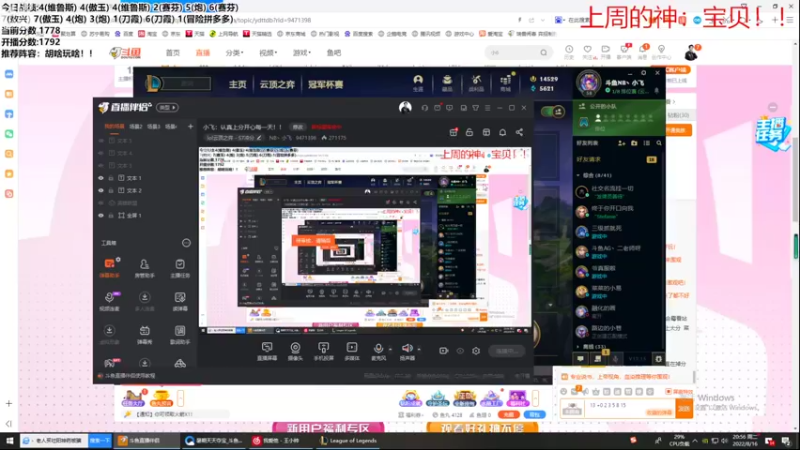Show the hidden 文本 4 source
This screenshot has height=450, width=800.
tap(101, 153)
